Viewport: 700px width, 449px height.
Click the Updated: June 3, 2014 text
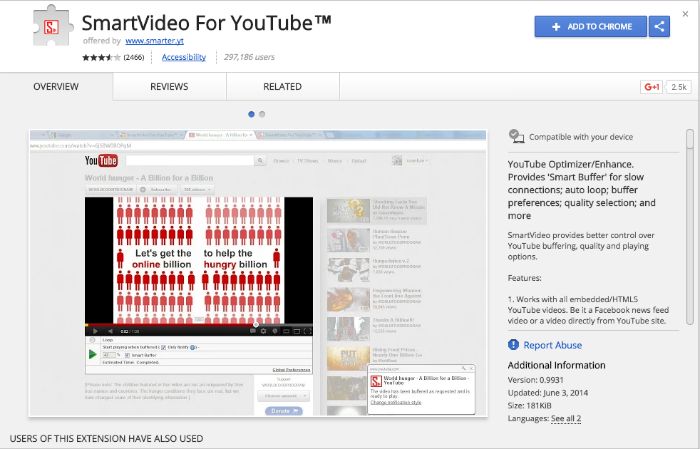tap(548, 393)
